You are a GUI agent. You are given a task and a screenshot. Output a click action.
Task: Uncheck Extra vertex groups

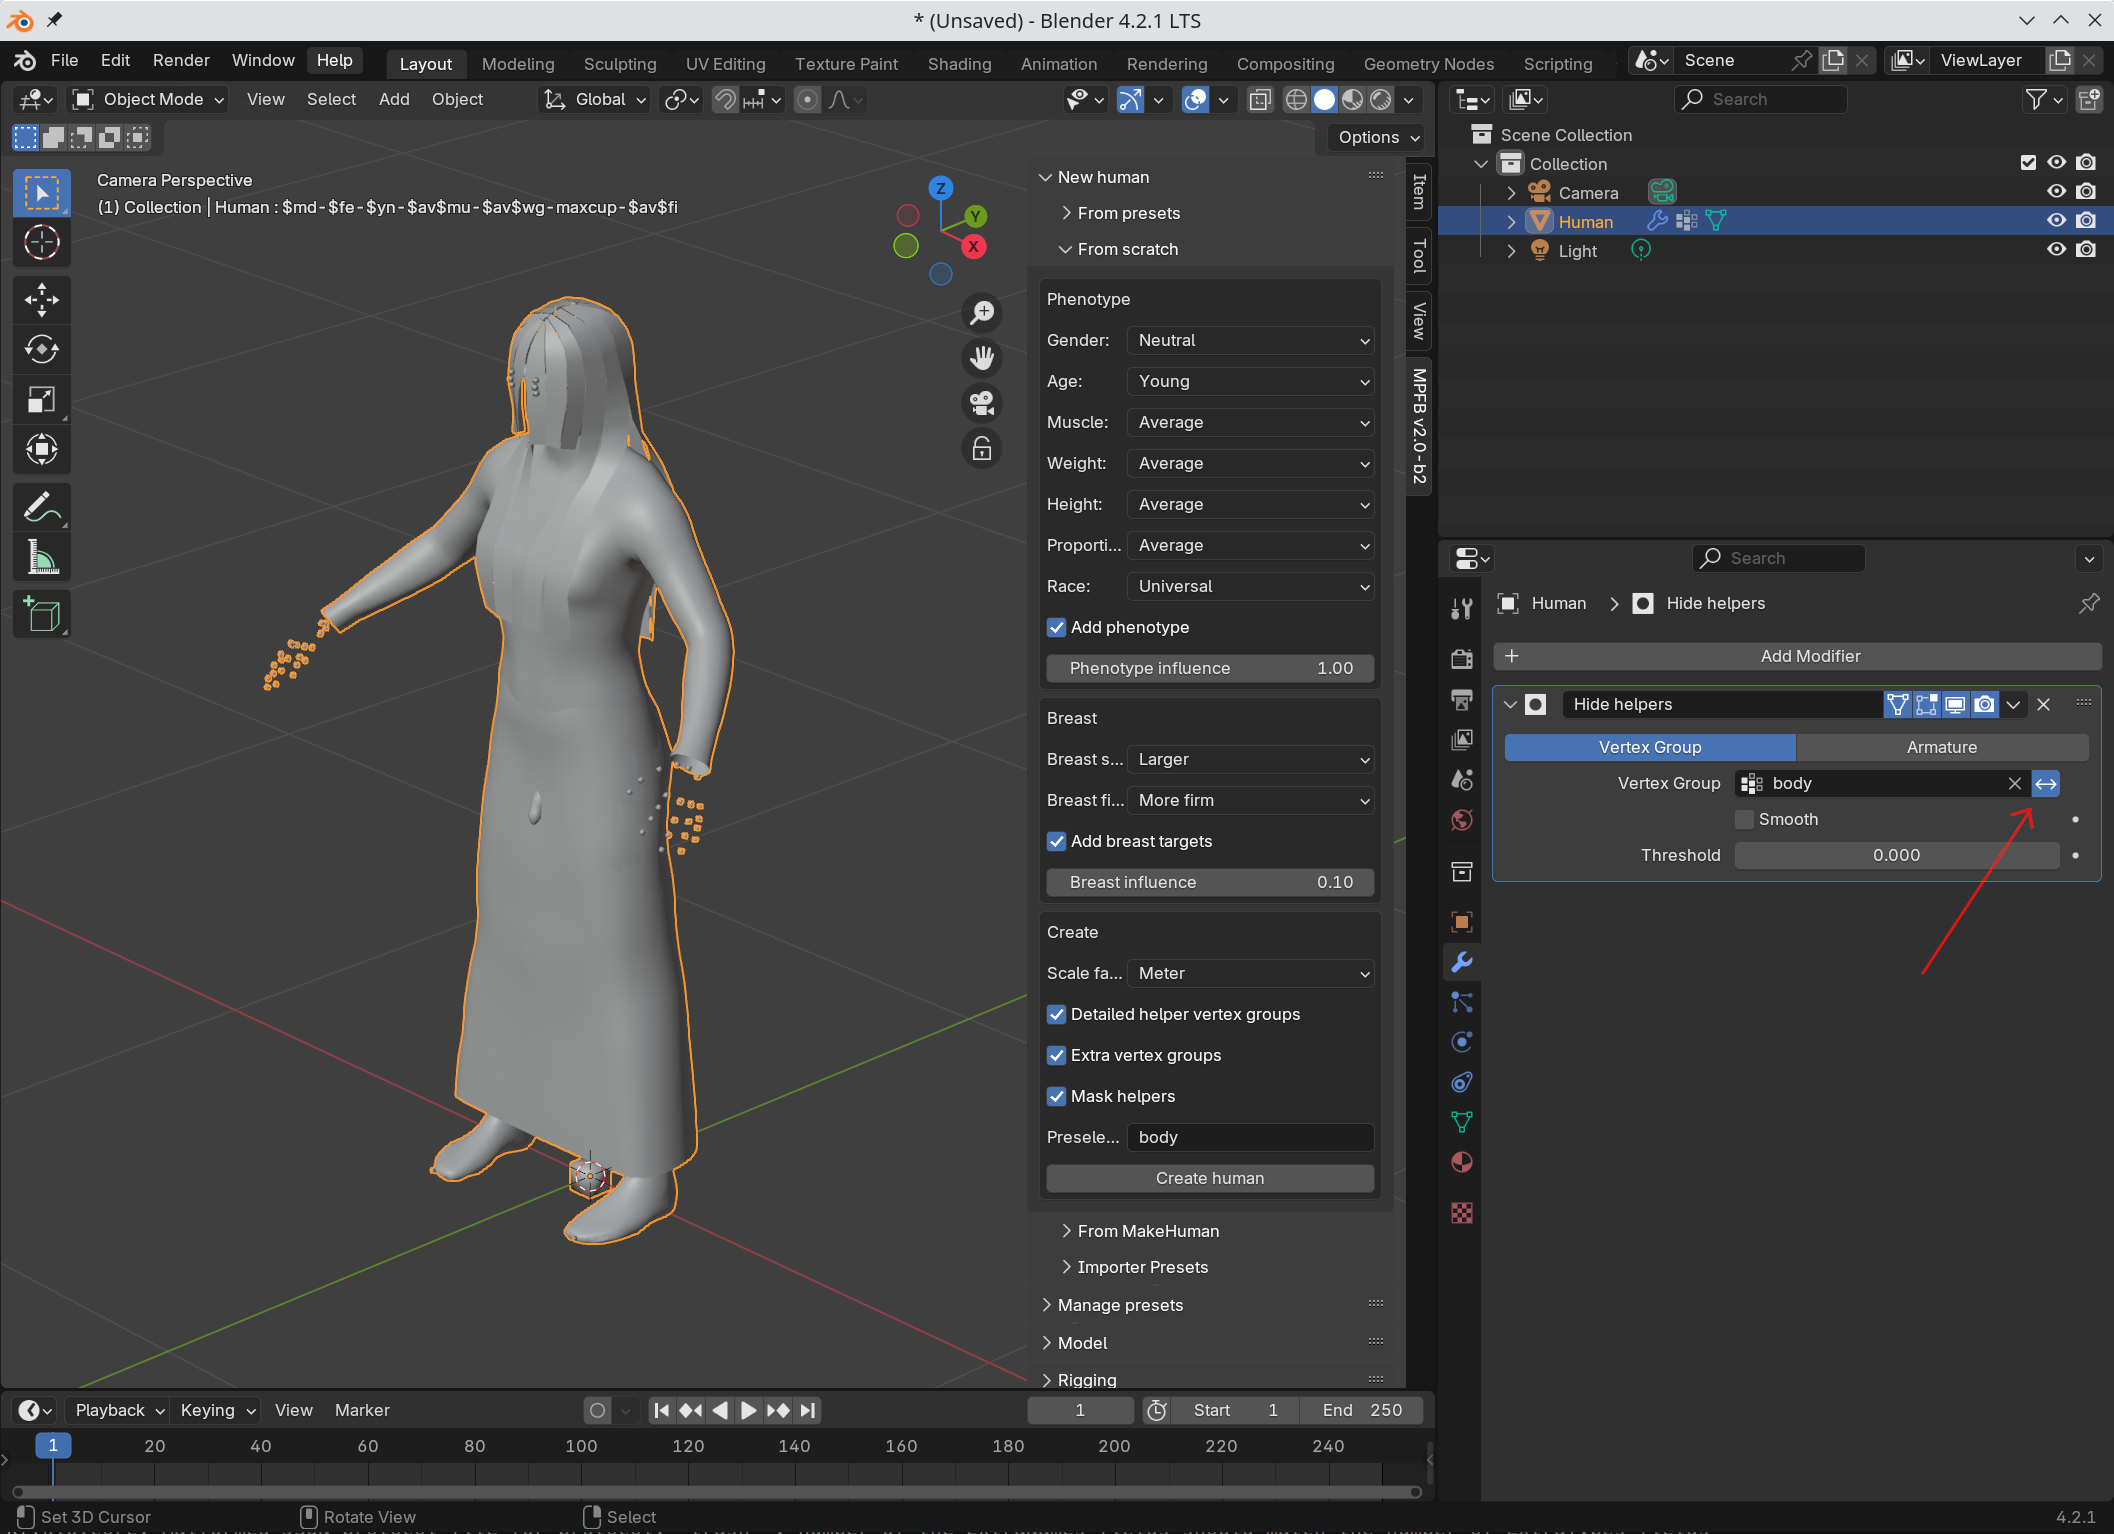coord(1056,1055)
